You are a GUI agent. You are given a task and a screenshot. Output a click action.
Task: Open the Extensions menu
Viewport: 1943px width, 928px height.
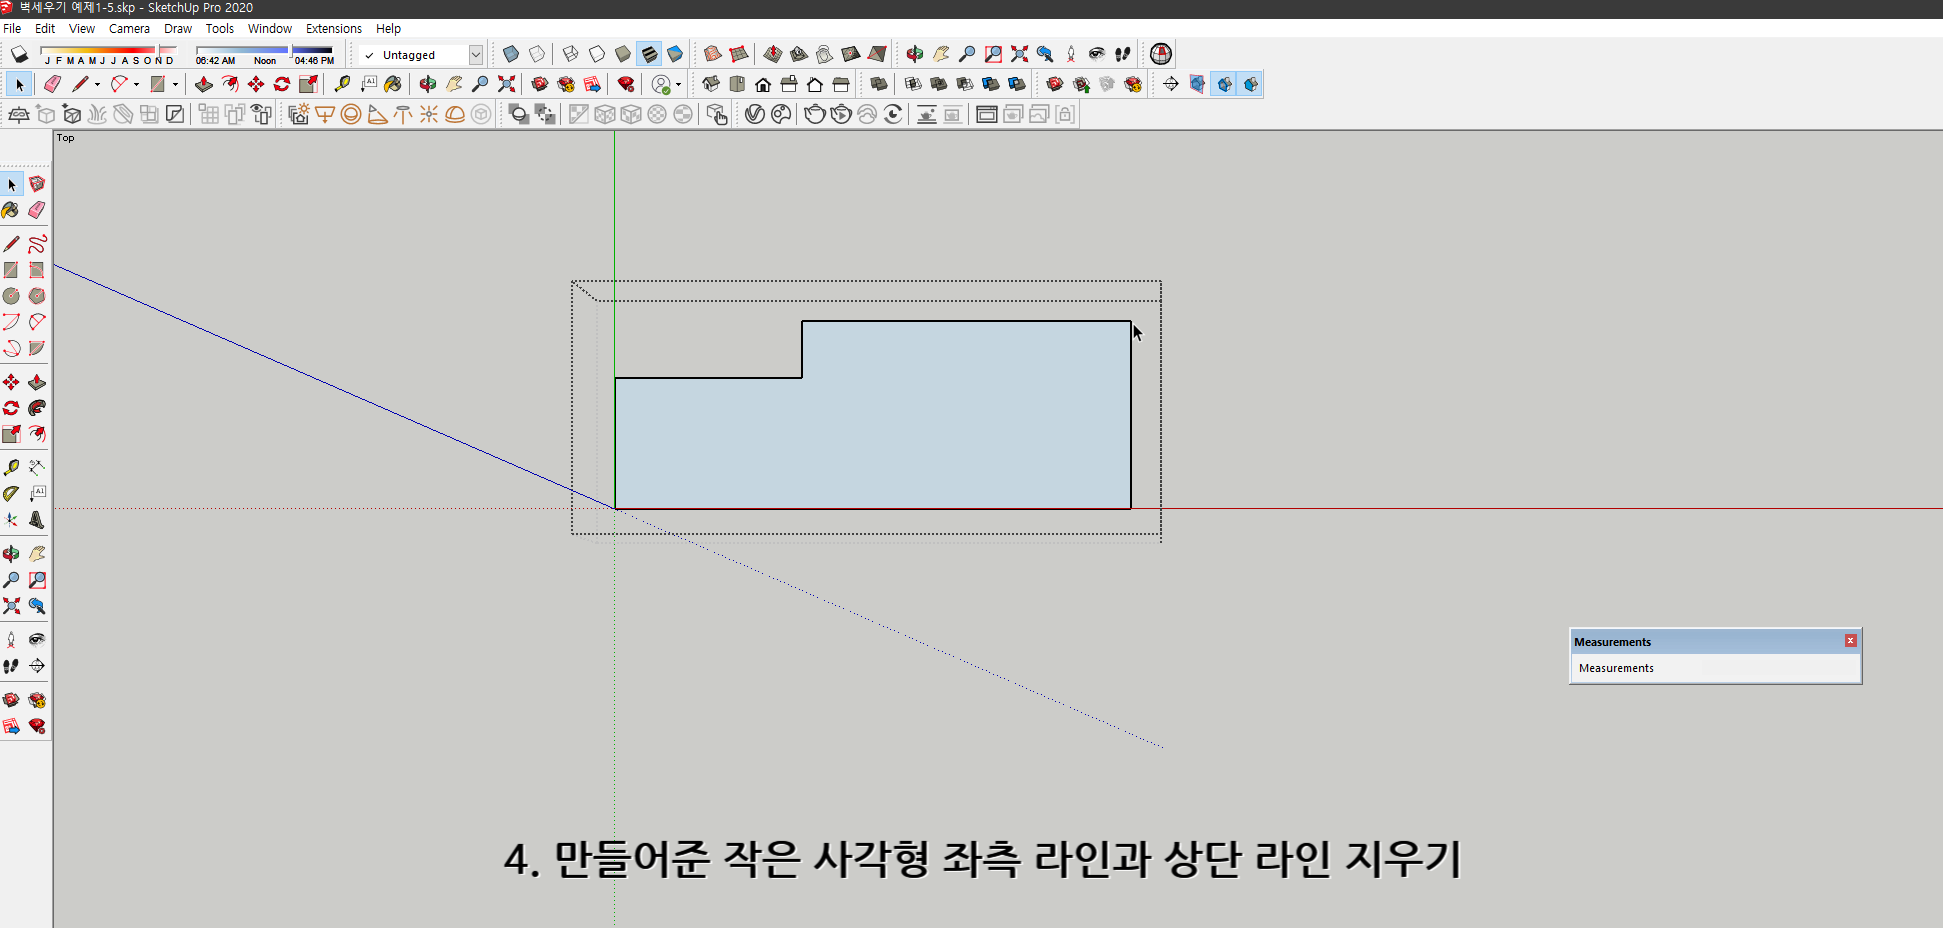coord(333,28)
